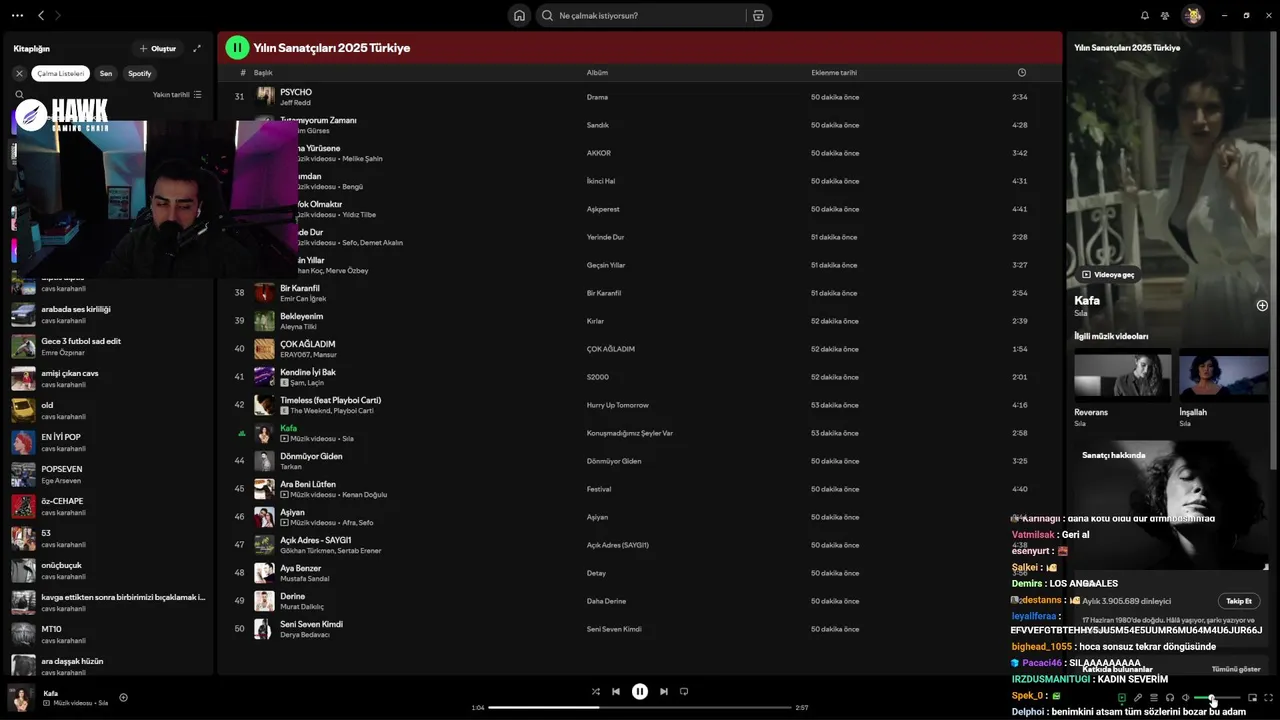Open the Yakın tarihli sort dropdown
The width and height of the screenshot is (1280, 720).
177,95
